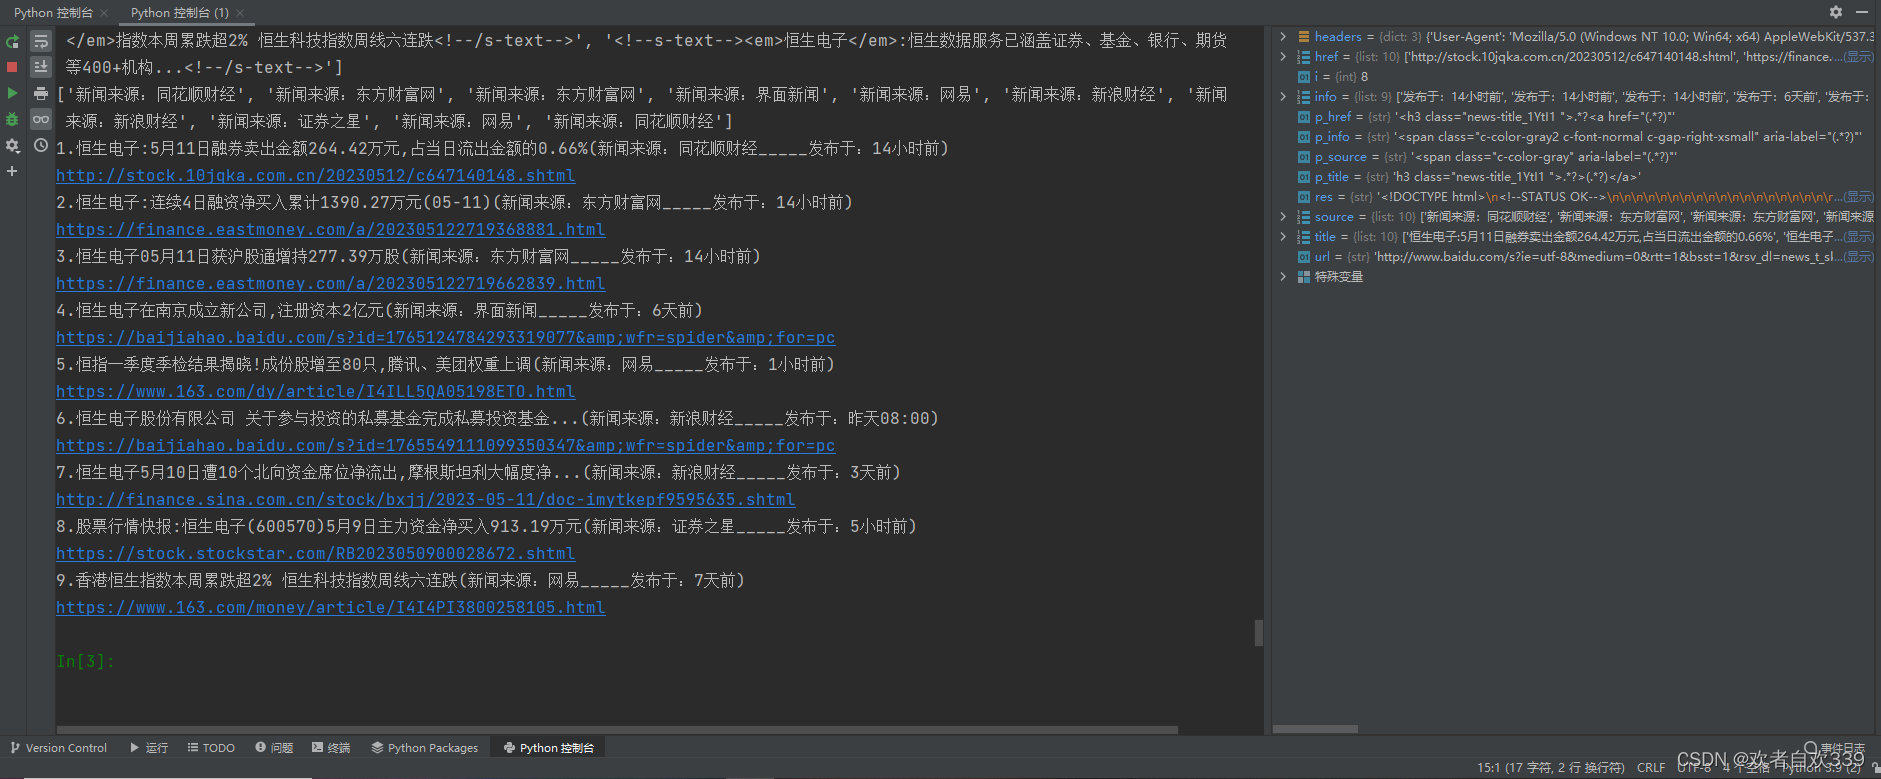
Task: Click the 特殊变量 grid icon
Action: click(1304, 277)
